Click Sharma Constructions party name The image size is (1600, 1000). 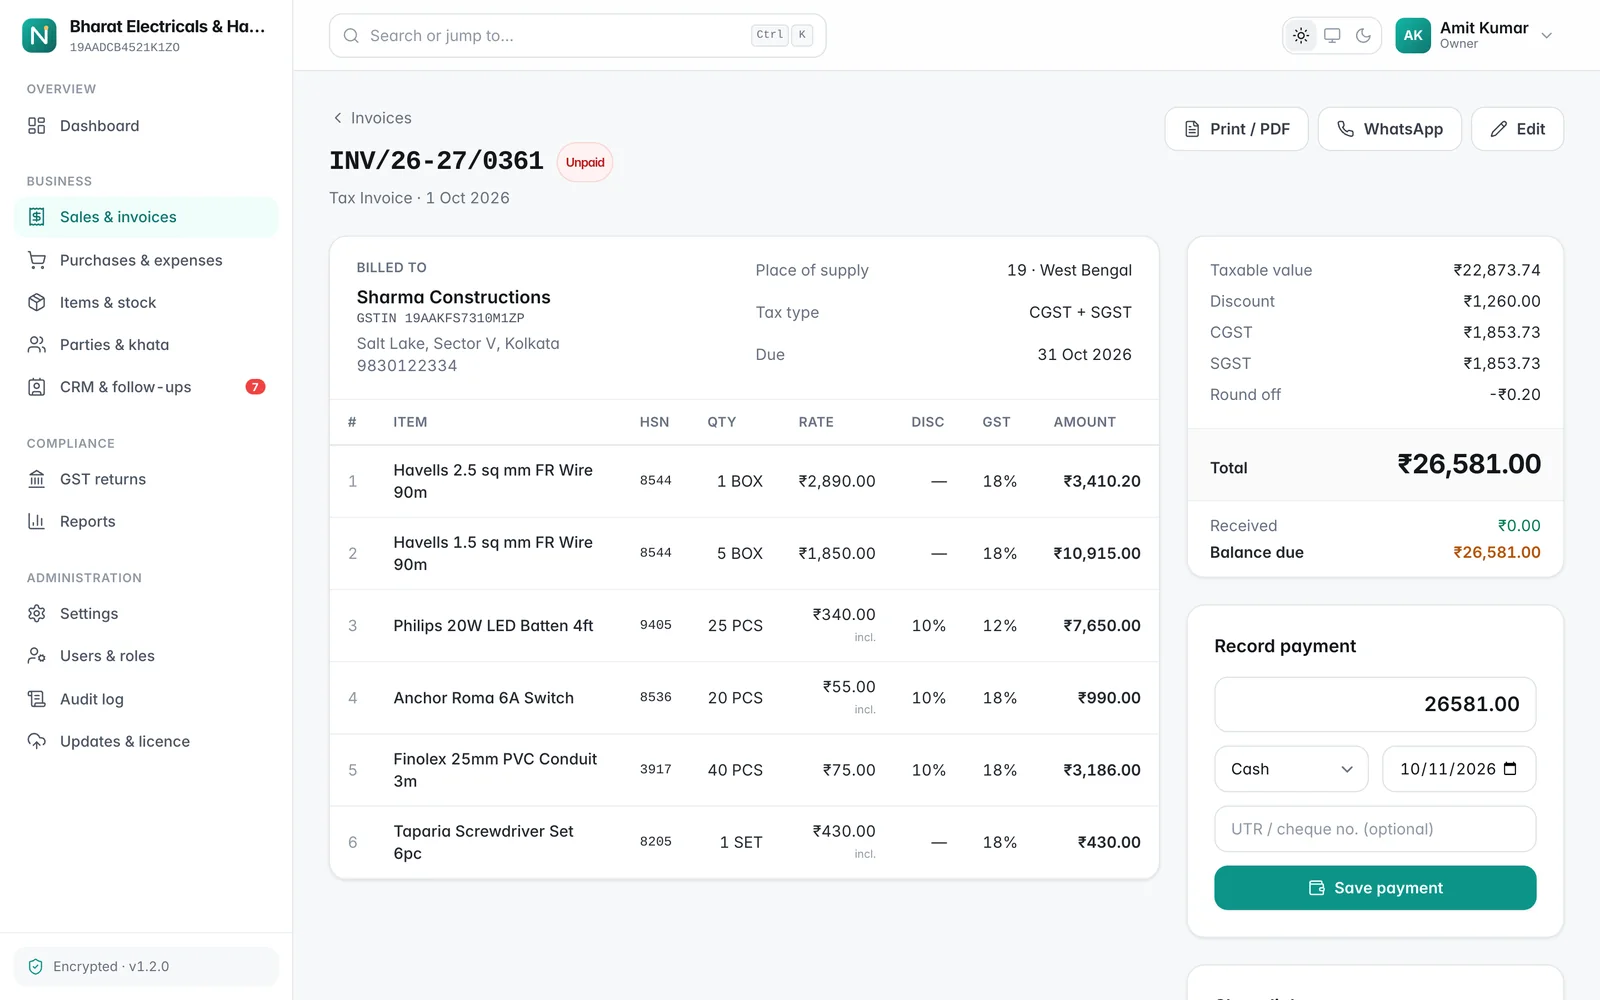454,297
